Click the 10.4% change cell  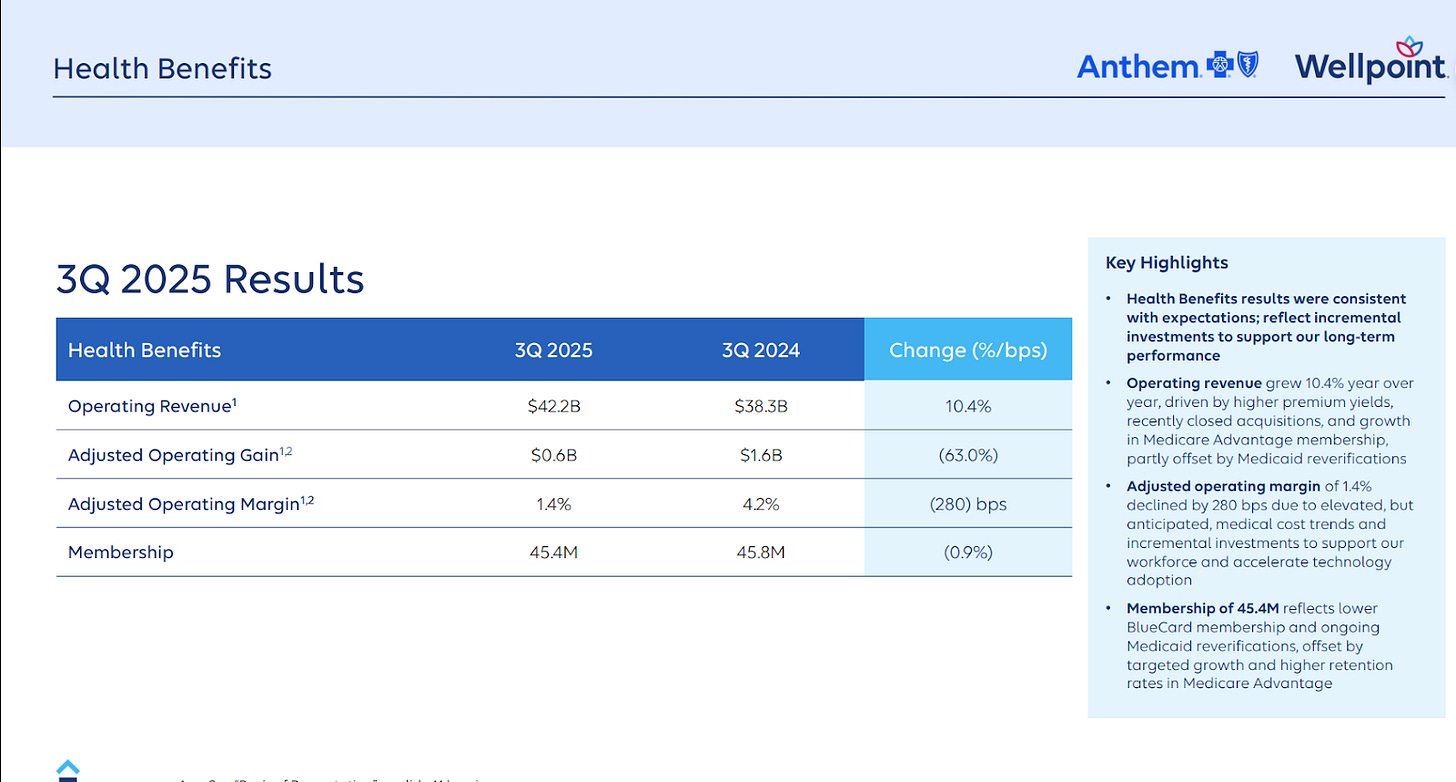(968, 407)
